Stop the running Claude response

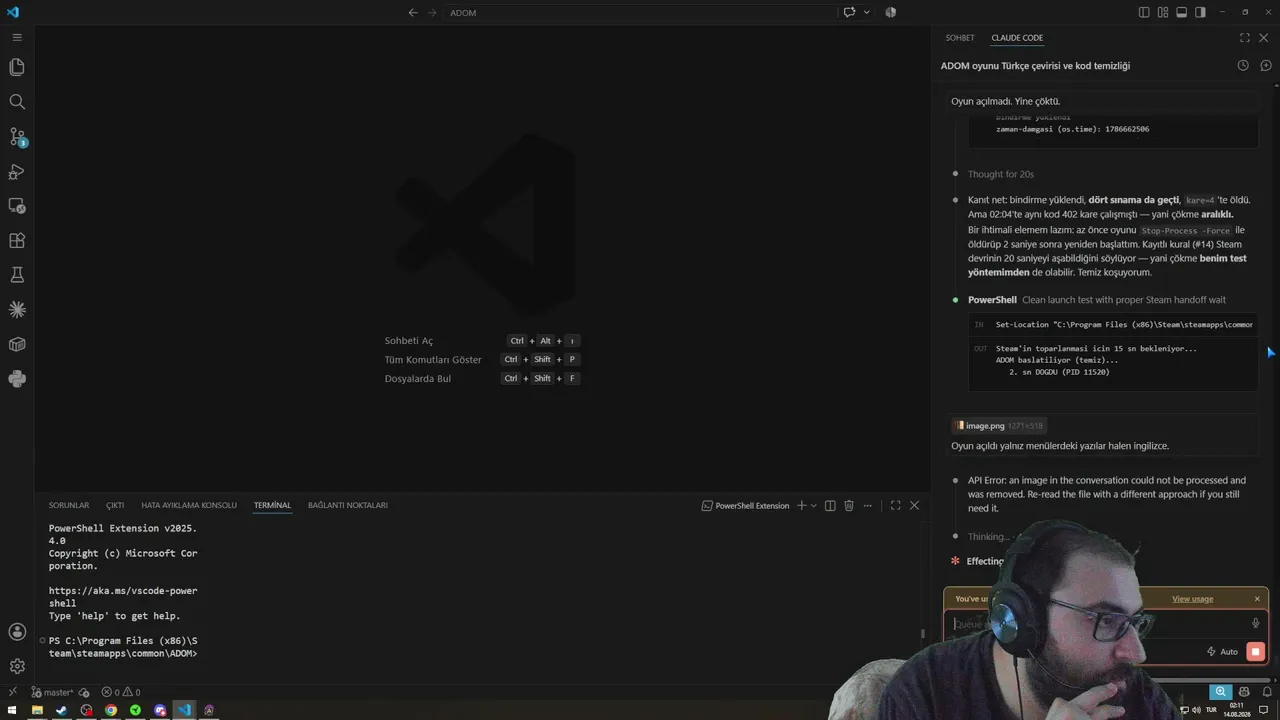[x=1255, y=652]
